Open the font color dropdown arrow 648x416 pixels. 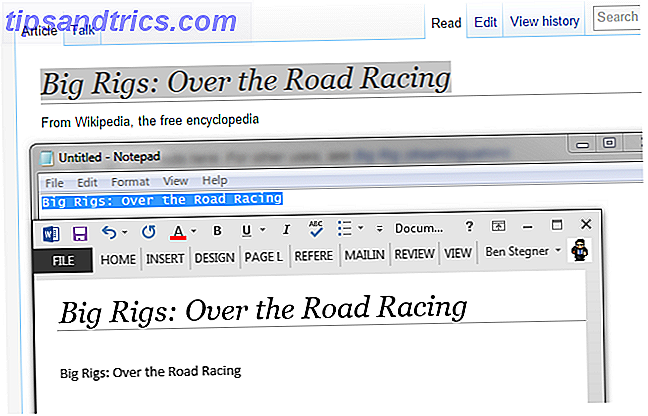pos(193,231)
